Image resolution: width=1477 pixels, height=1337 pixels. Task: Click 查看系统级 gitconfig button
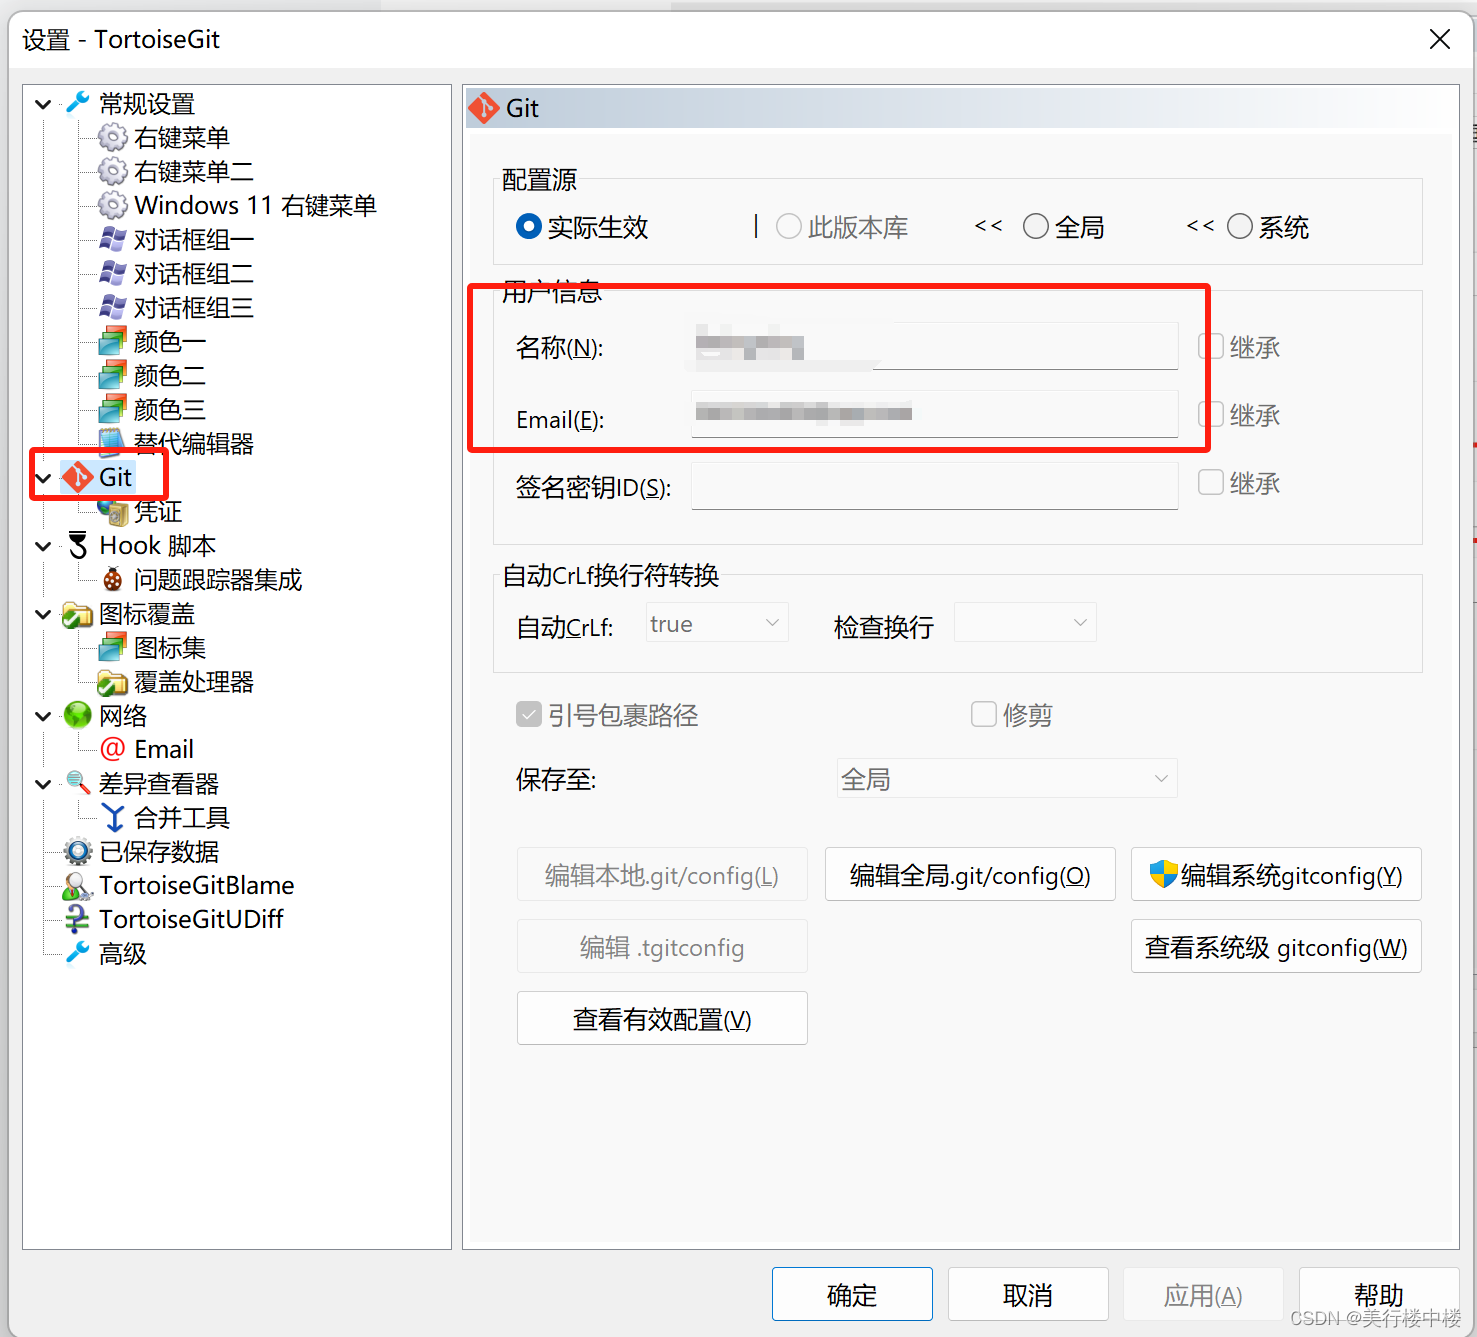[1276, 947]
